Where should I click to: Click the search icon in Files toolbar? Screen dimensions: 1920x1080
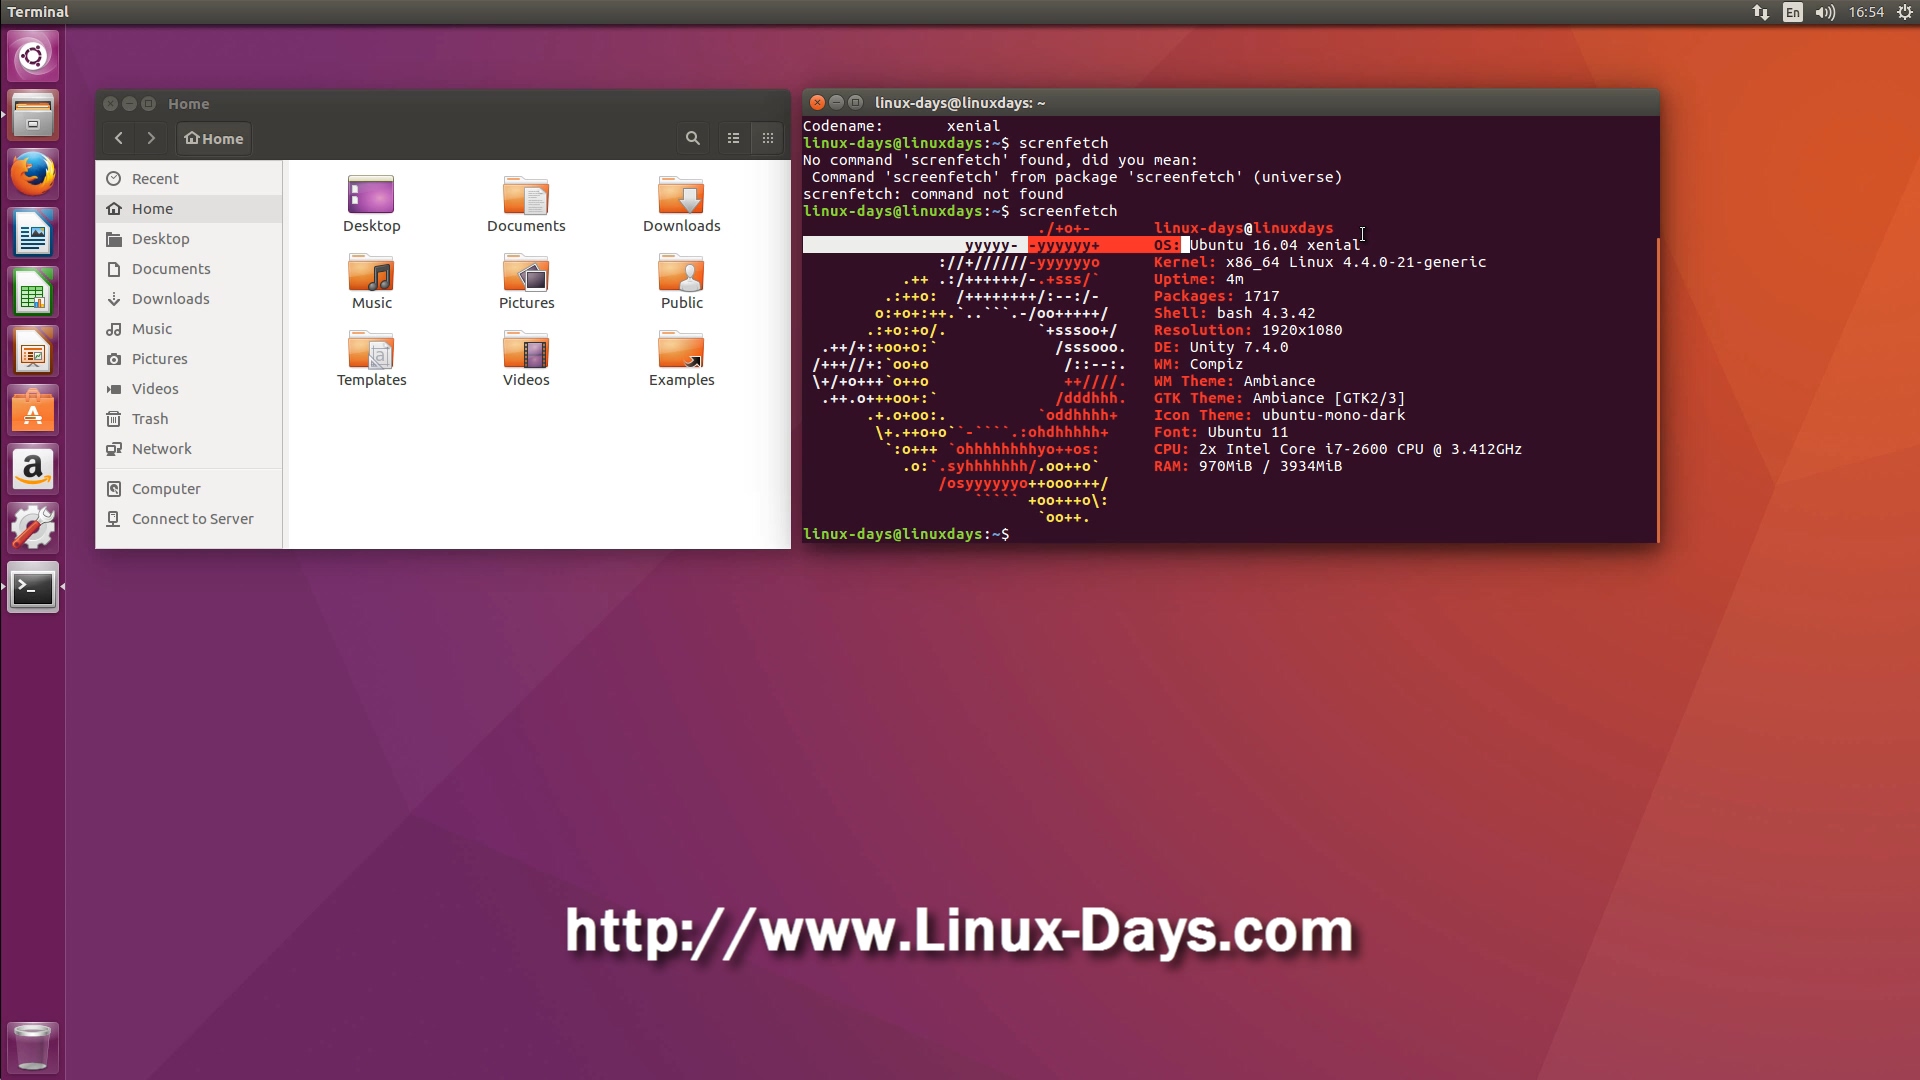692,138
